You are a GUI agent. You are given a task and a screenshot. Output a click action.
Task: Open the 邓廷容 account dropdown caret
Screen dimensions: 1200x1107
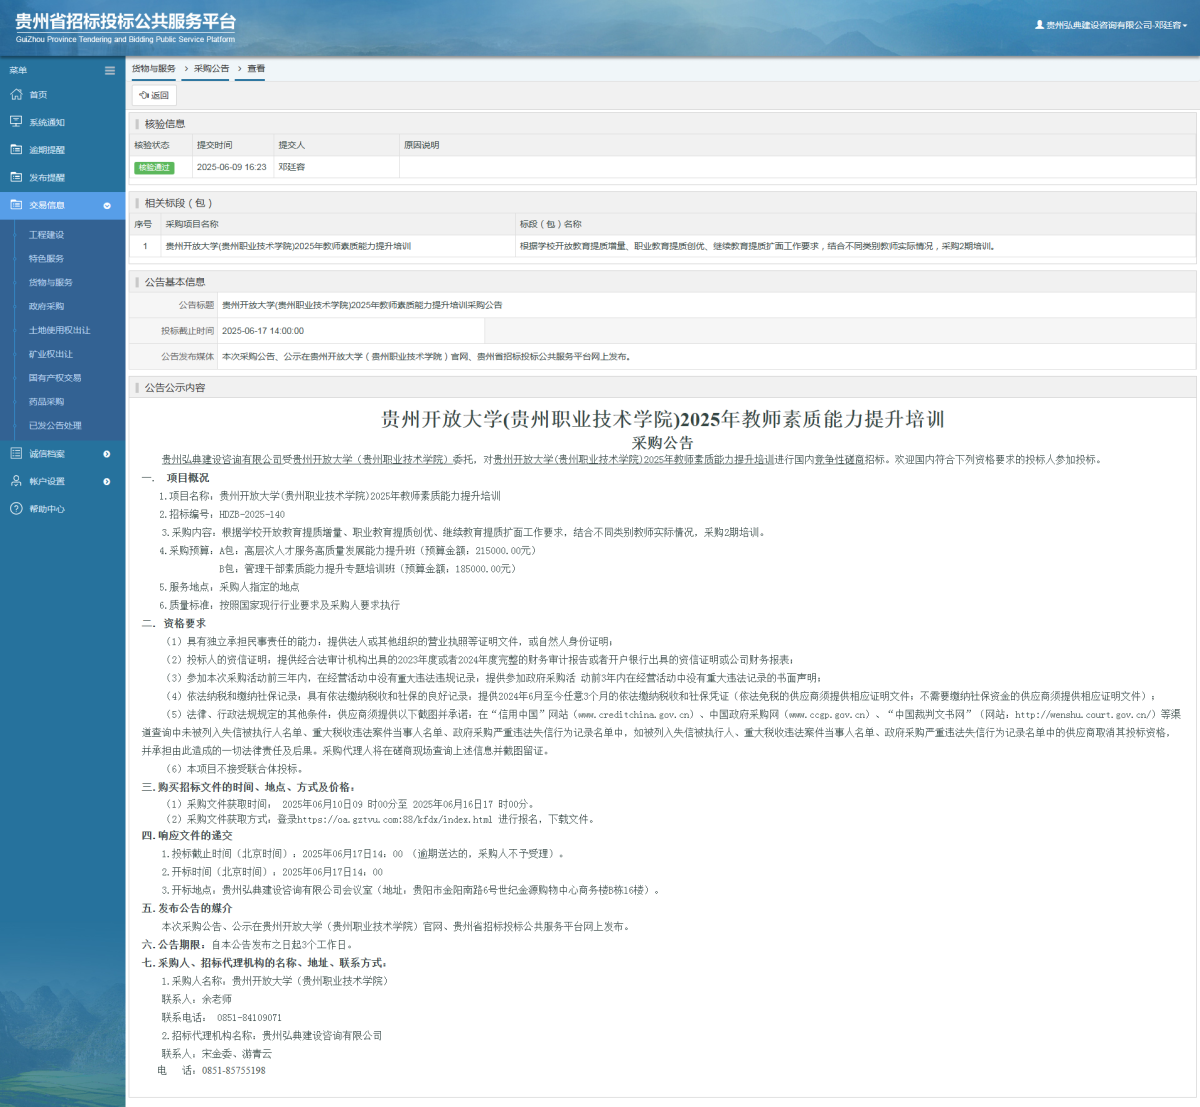1185,26
